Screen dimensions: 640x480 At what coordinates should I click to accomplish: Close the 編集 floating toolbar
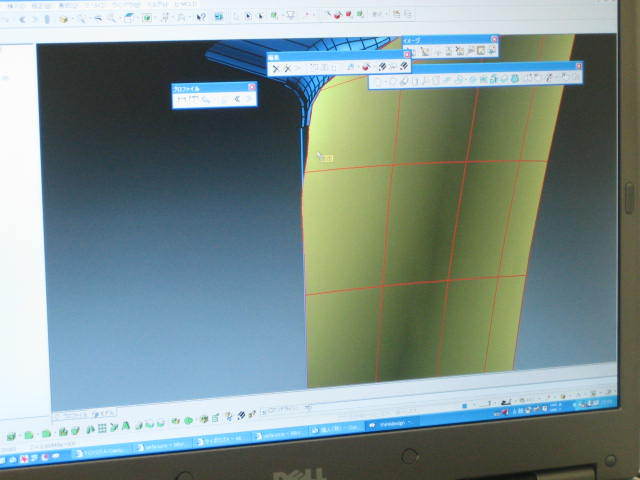coord(406,56)
